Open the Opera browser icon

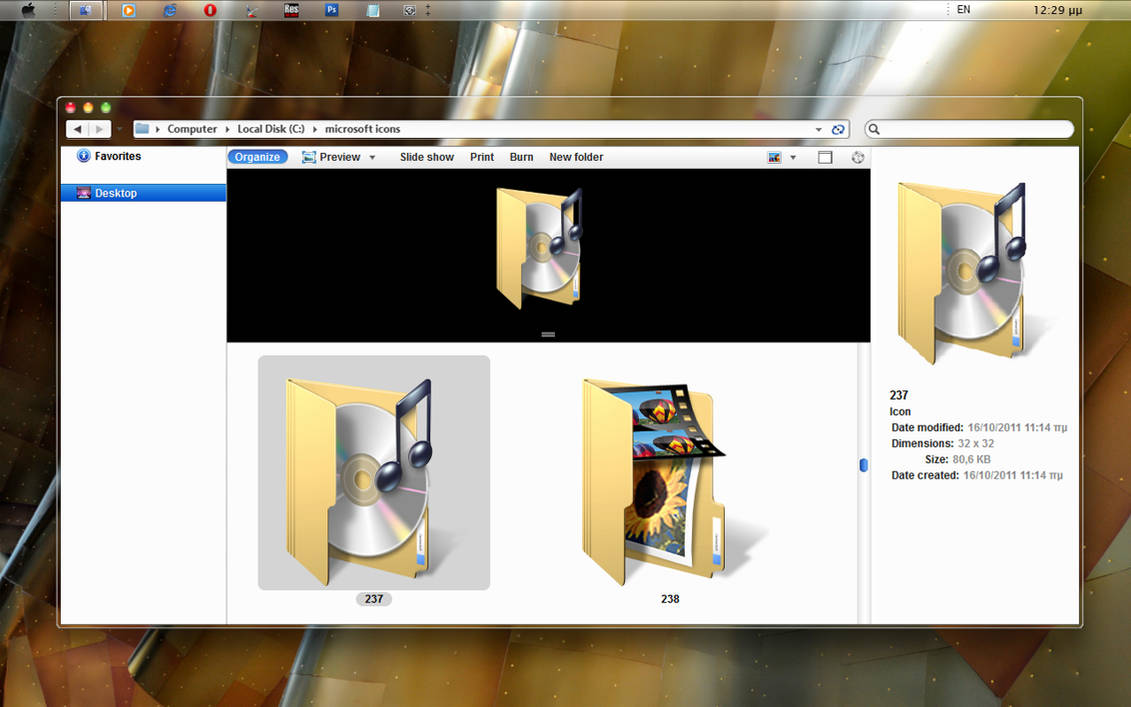(x=210, y=10)
